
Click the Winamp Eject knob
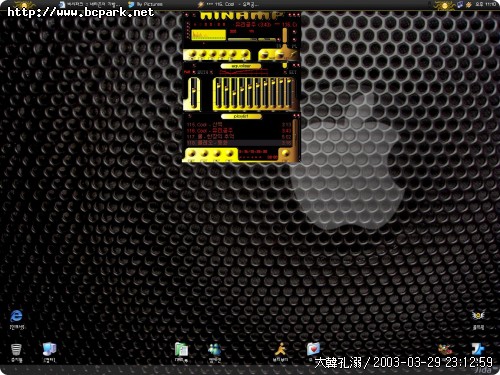tap(245, 54)
